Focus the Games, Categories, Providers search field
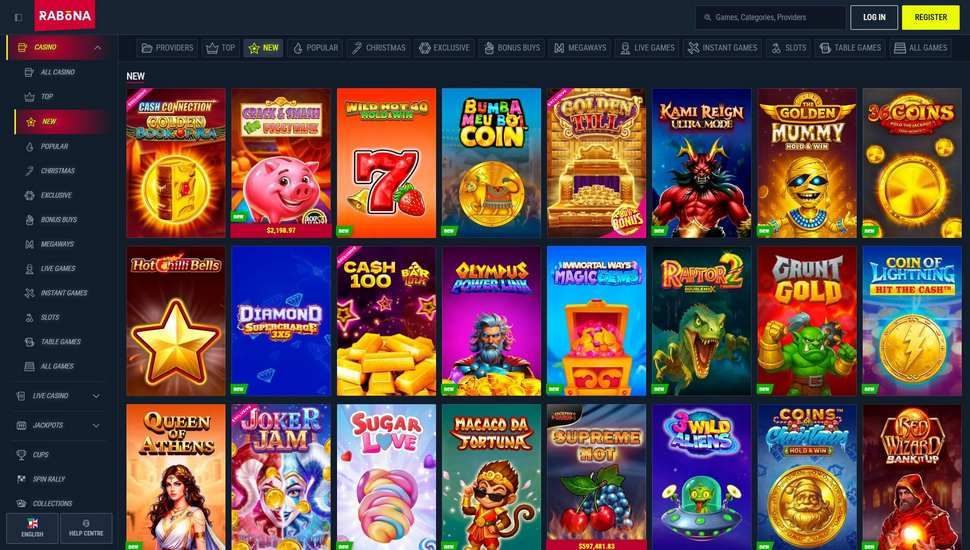 (770, 17)
